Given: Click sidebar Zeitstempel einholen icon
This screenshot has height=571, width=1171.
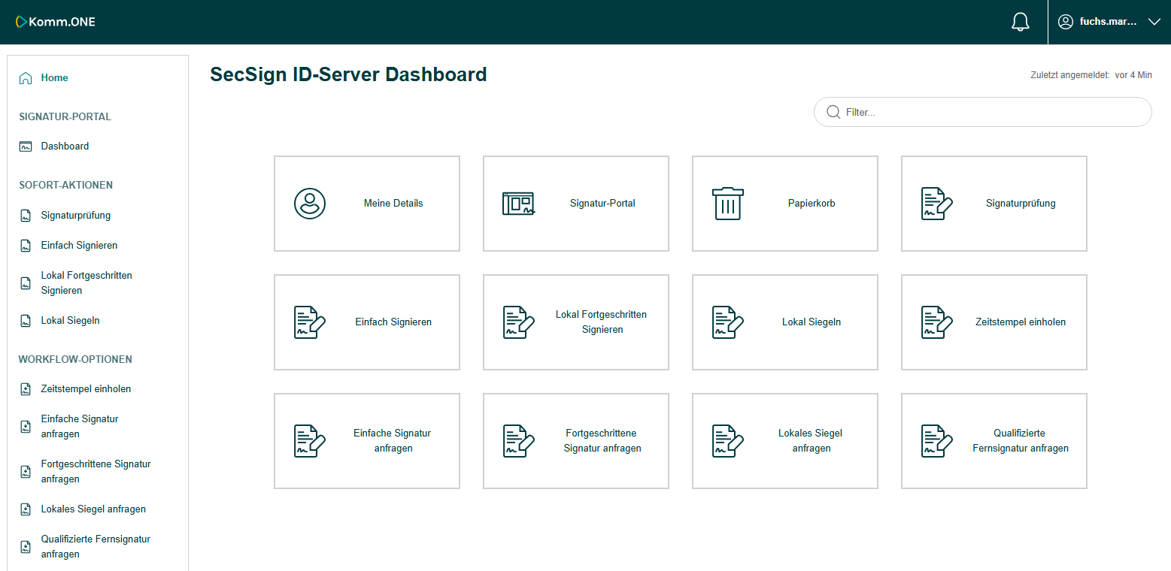Looking at the screenshot, I should click(25, 389).
